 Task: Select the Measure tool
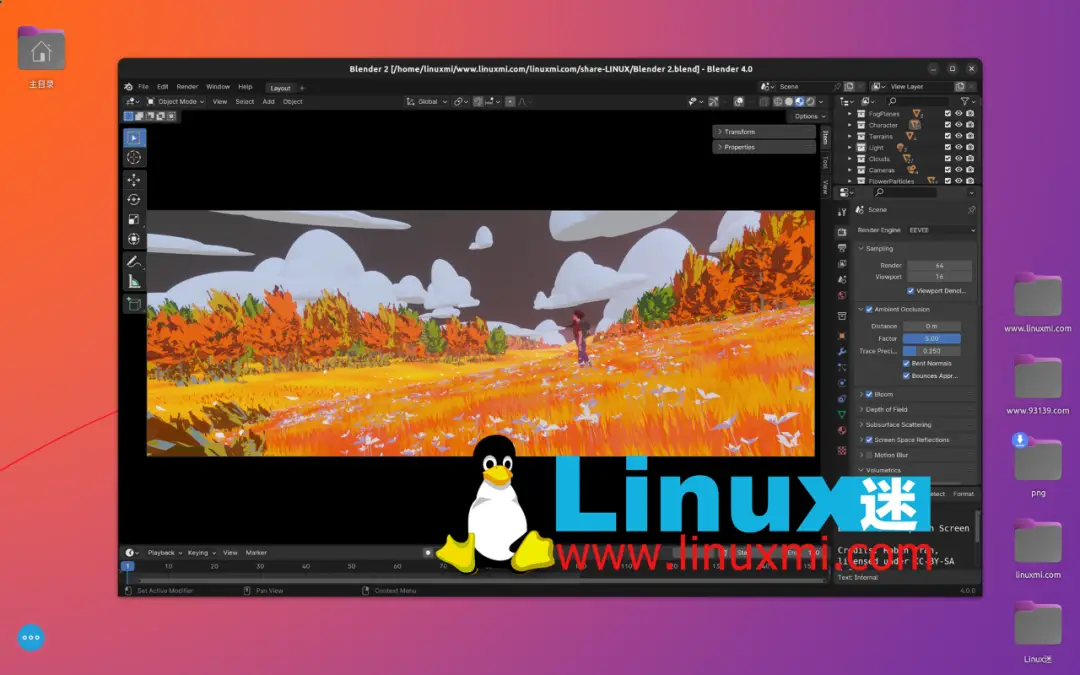point(134,282)
